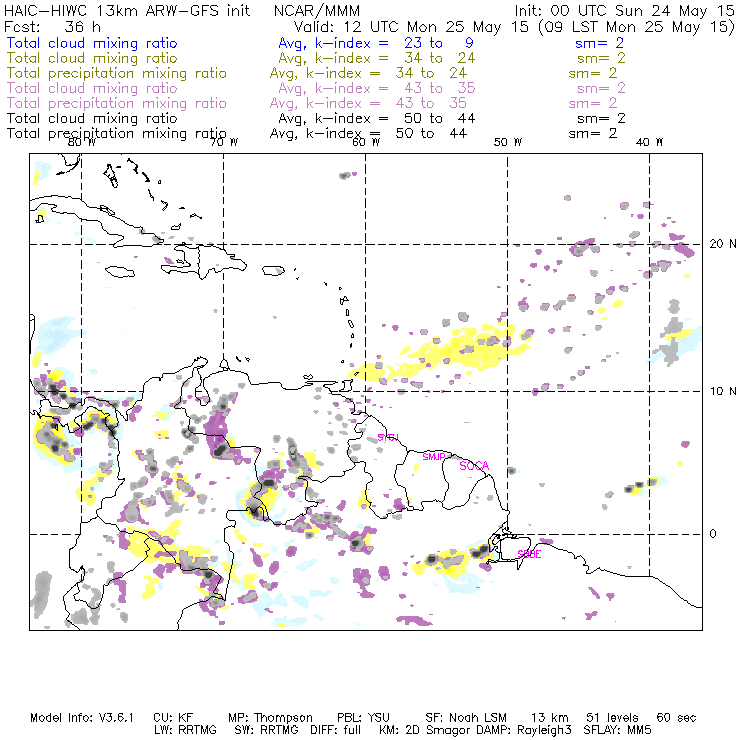Select the "50 W" longitude label
This screenshot has width=740, height=740.
point(508,142)
